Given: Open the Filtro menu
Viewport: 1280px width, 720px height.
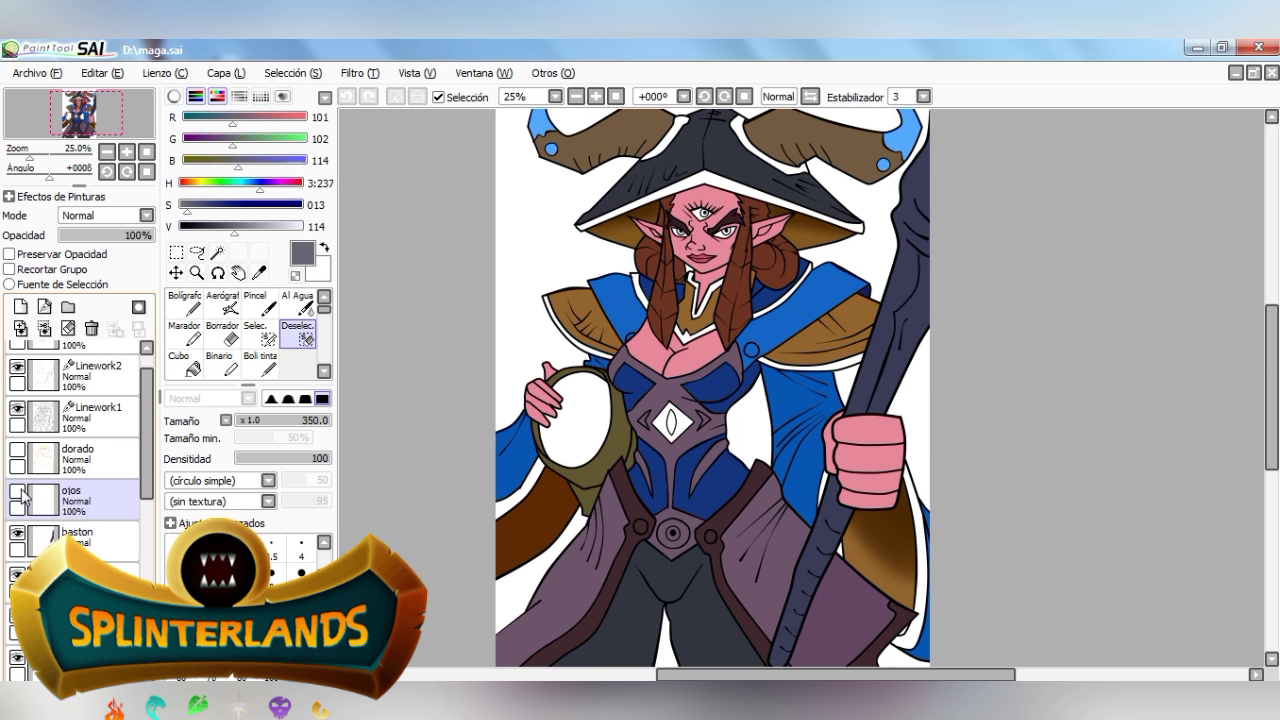Looking at the screenshot, I should pos(360,73).
